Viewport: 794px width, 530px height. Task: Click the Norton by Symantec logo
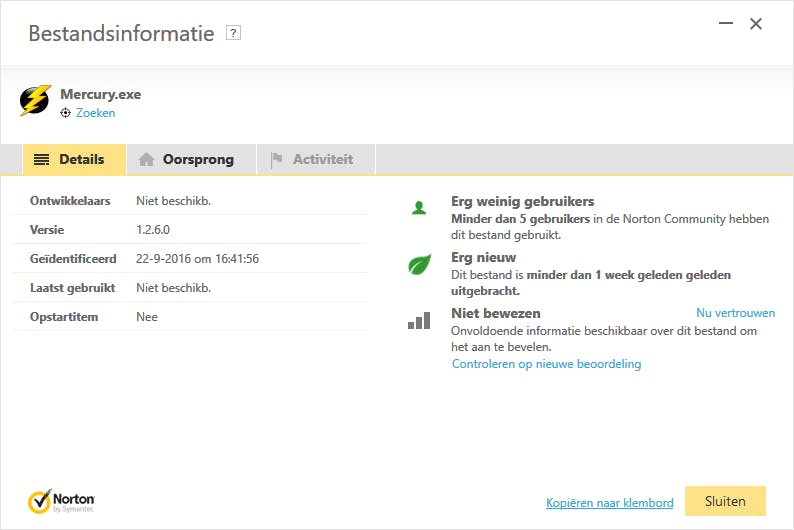(x=61, y=500)
